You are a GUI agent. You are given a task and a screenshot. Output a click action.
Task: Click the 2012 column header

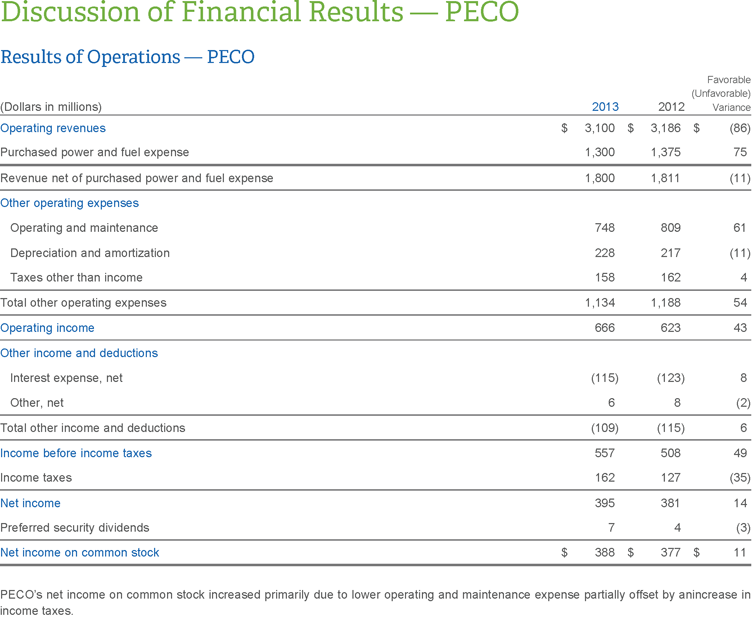point(671,107)
